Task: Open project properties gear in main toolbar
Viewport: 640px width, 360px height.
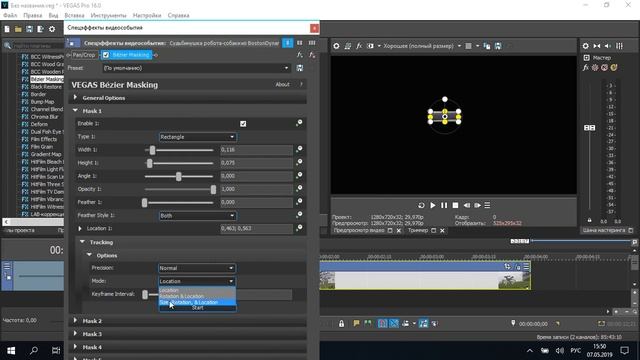Action: [52, 29]
